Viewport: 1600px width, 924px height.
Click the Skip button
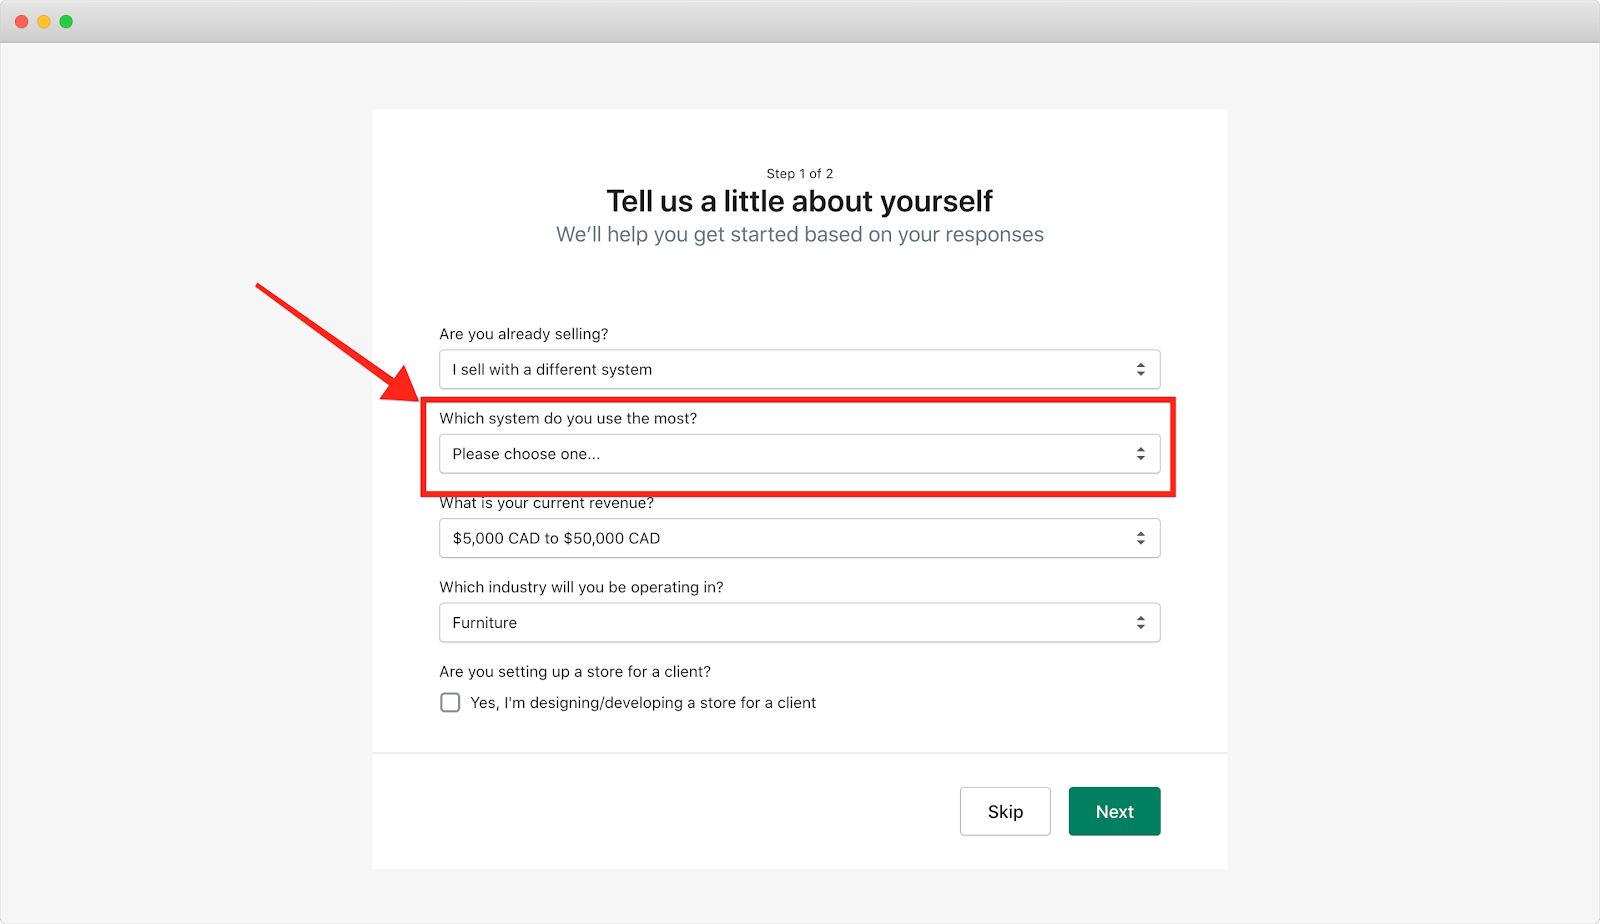pos(1004,811)
